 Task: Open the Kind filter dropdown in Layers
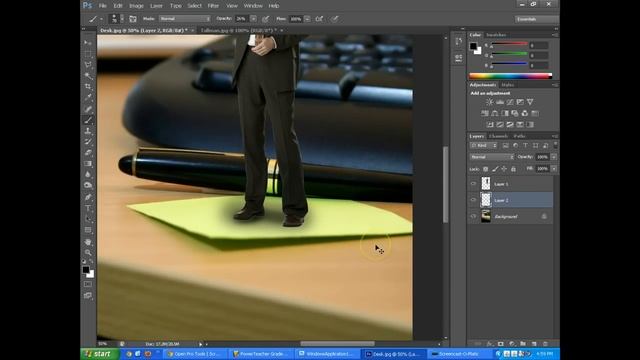coord(484,146)
